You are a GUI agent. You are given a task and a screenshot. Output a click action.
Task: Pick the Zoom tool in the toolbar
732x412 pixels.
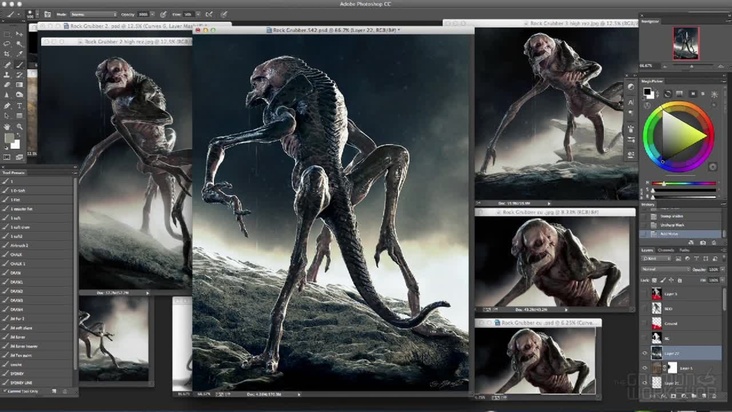pyautogui.click(x=19, y=124)
